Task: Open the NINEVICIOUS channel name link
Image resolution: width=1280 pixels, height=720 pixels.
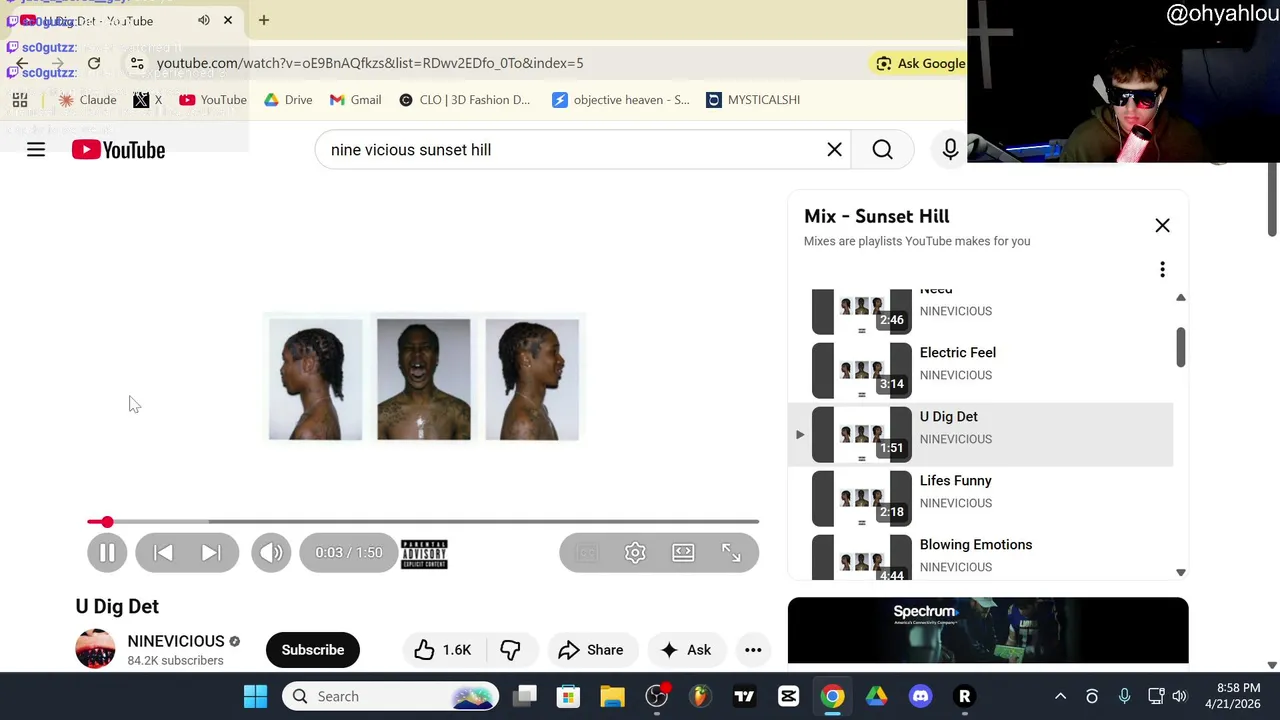Action: click(x=176, y=641)
